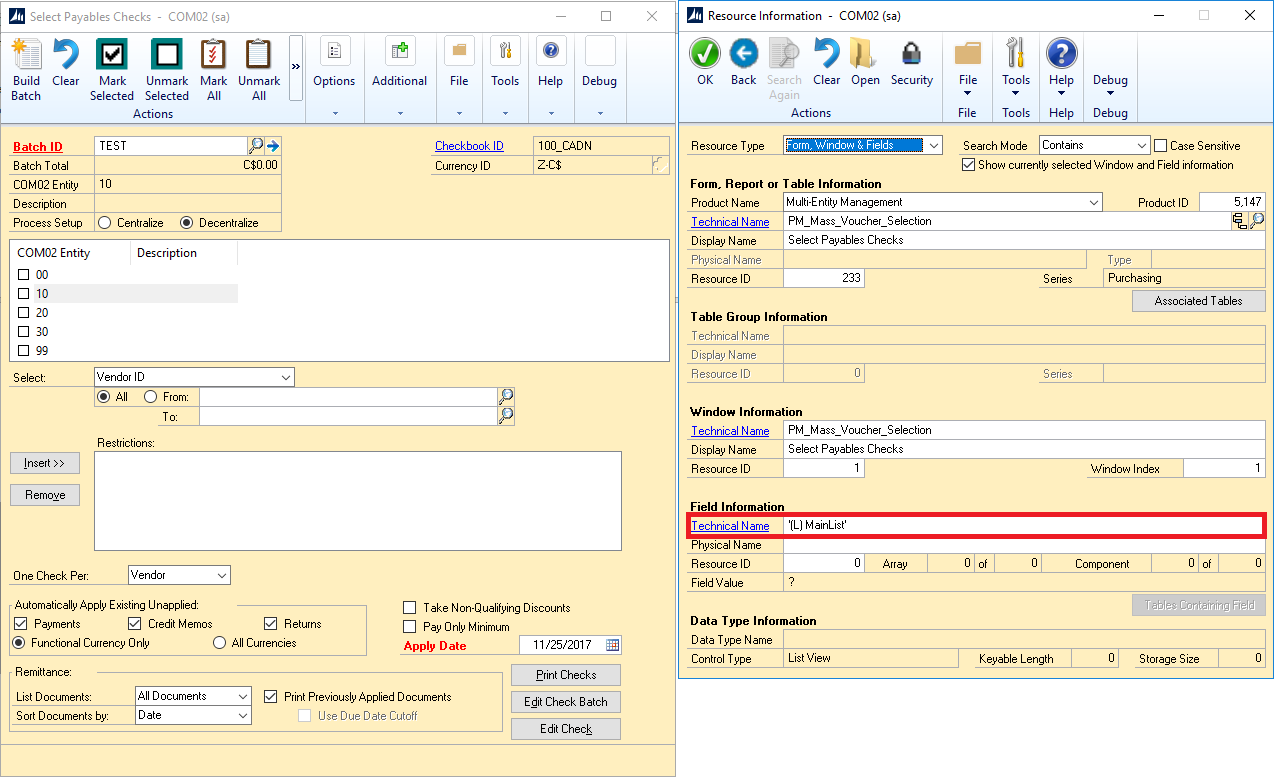Select the All Currencies option

click(220, 643)
